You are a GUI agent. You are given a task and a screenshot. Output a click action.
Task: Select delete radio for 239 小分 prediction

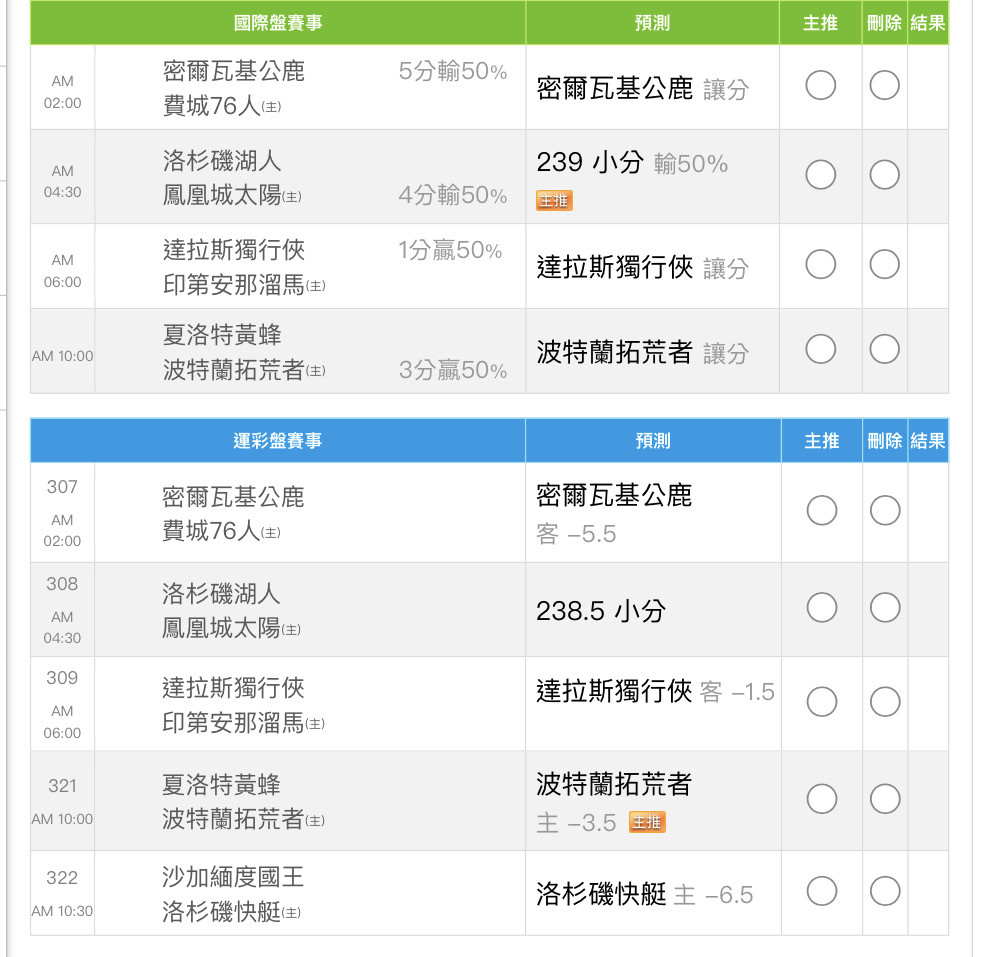coord(884,175)
